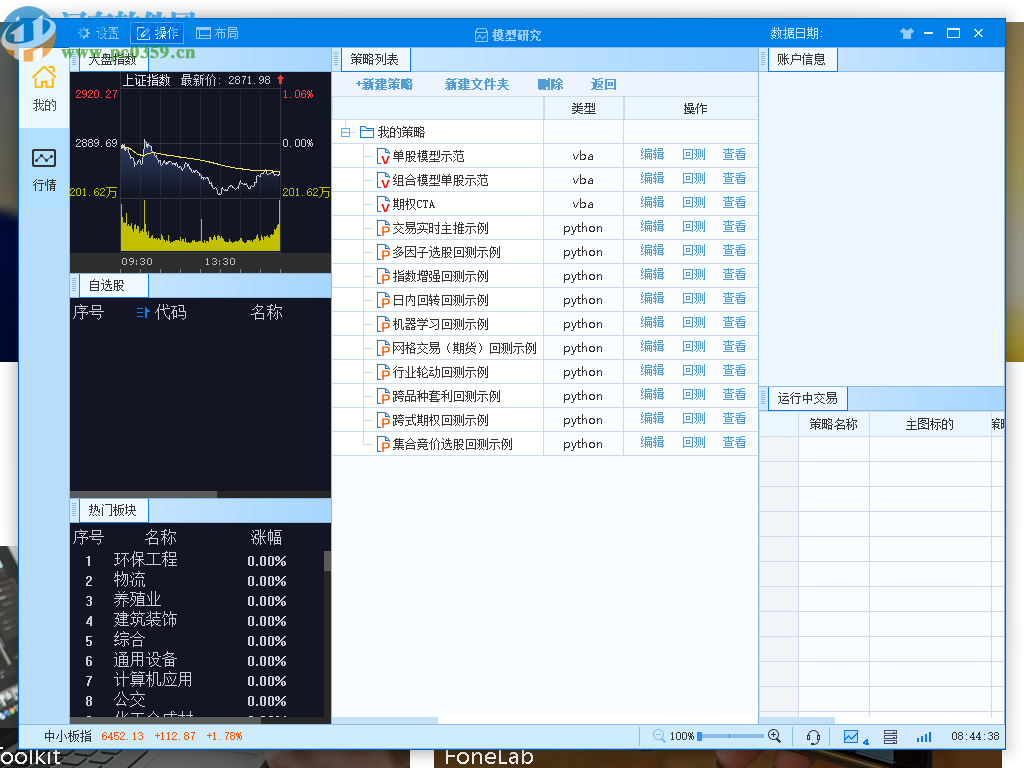Screen dimensions: 1024x768
Task: Open the 行情 market quotes sidebar icon
Action: 44,168
